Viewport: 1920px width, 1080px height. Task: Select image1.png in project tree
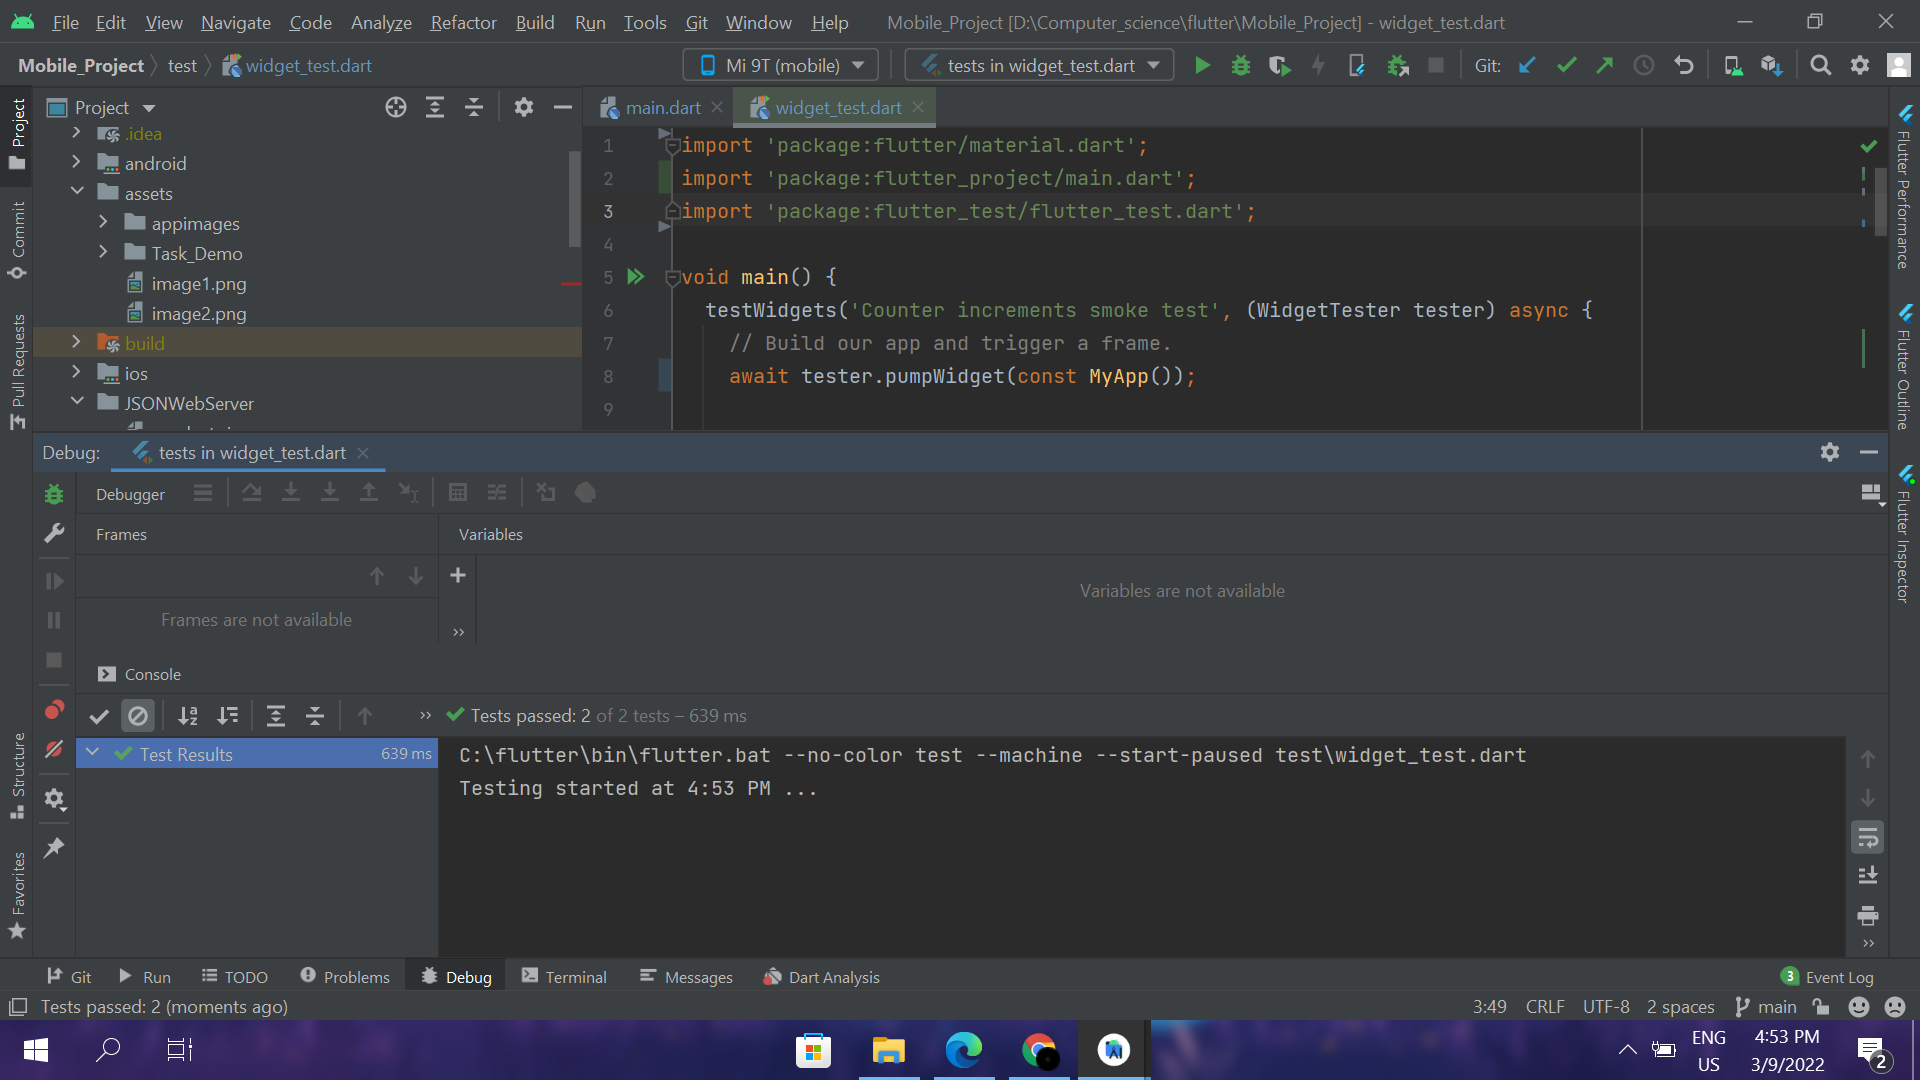(x=198, y=284)
